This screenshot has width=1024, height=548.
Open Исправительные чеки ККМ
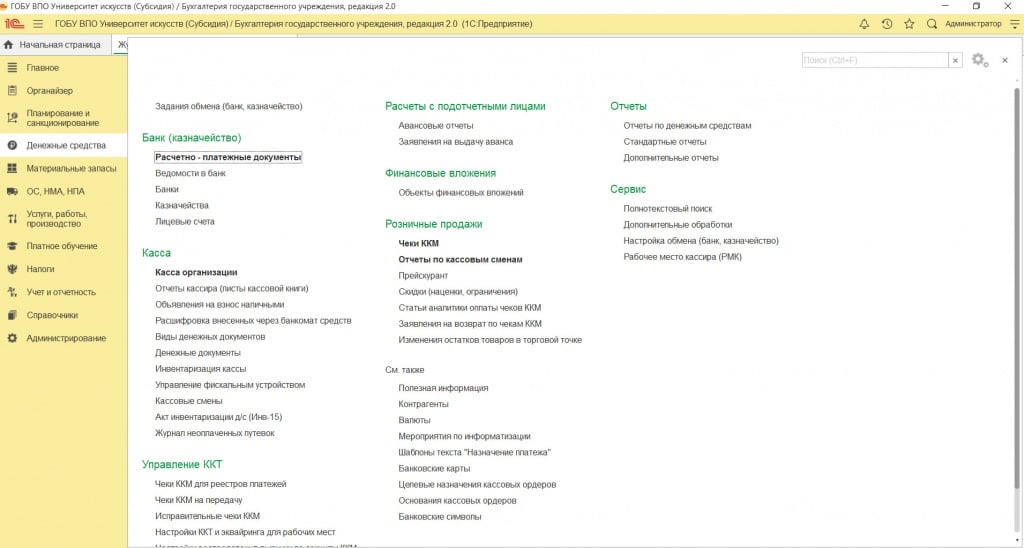click(208, 516)
